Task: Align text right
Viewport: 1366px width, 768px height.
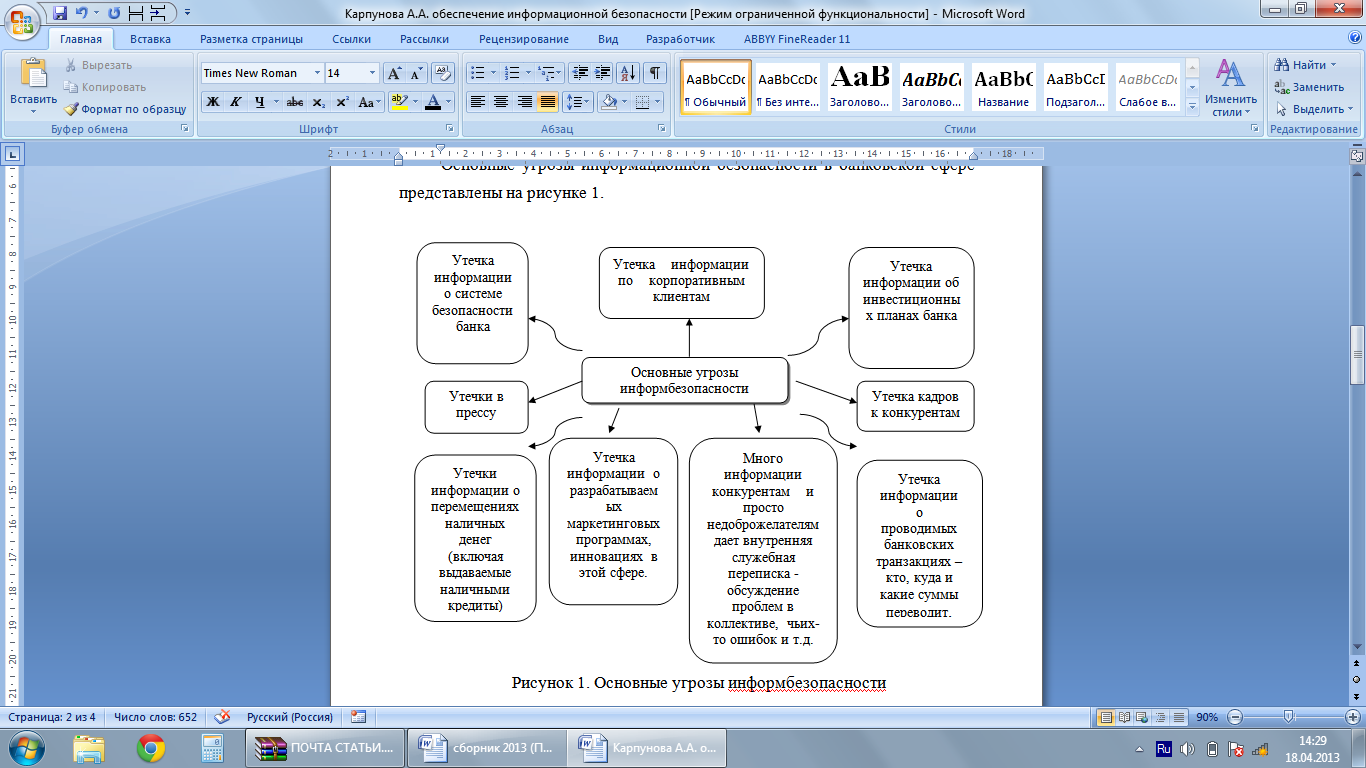Action: pos(524,102)
